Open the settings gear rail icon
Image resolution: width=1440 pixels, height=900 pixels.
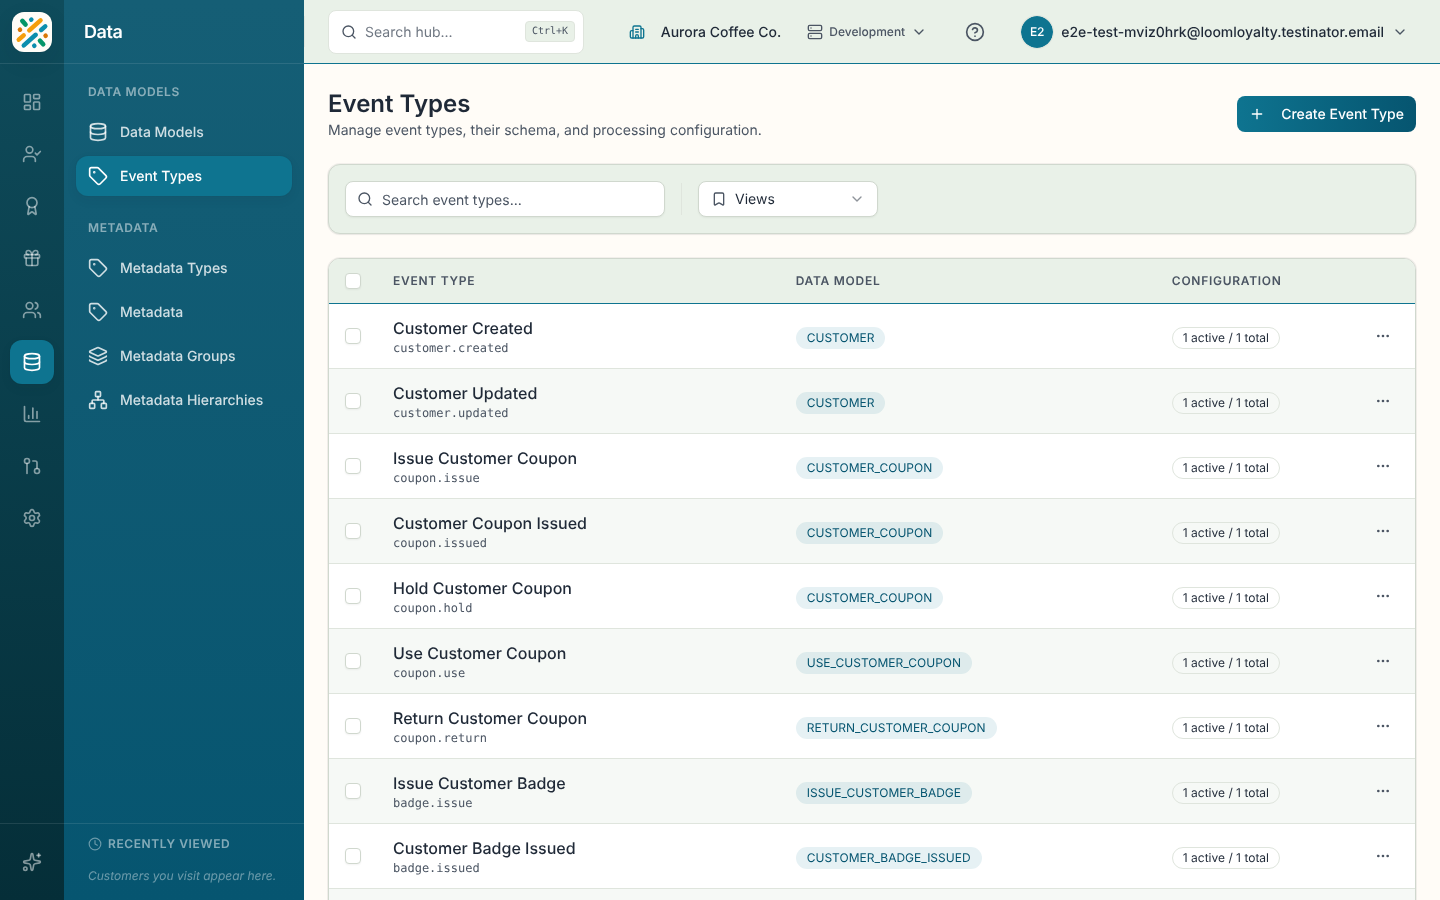pos(32,518)
